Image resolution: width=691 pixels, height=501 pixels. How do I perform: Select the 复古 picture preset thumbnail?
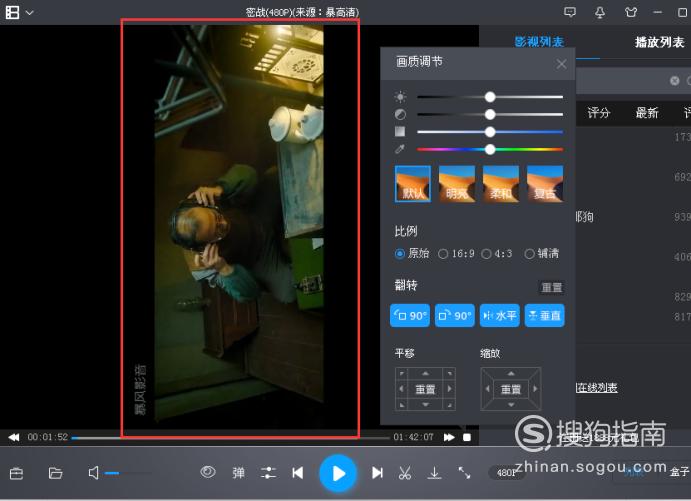click(545, 184)
